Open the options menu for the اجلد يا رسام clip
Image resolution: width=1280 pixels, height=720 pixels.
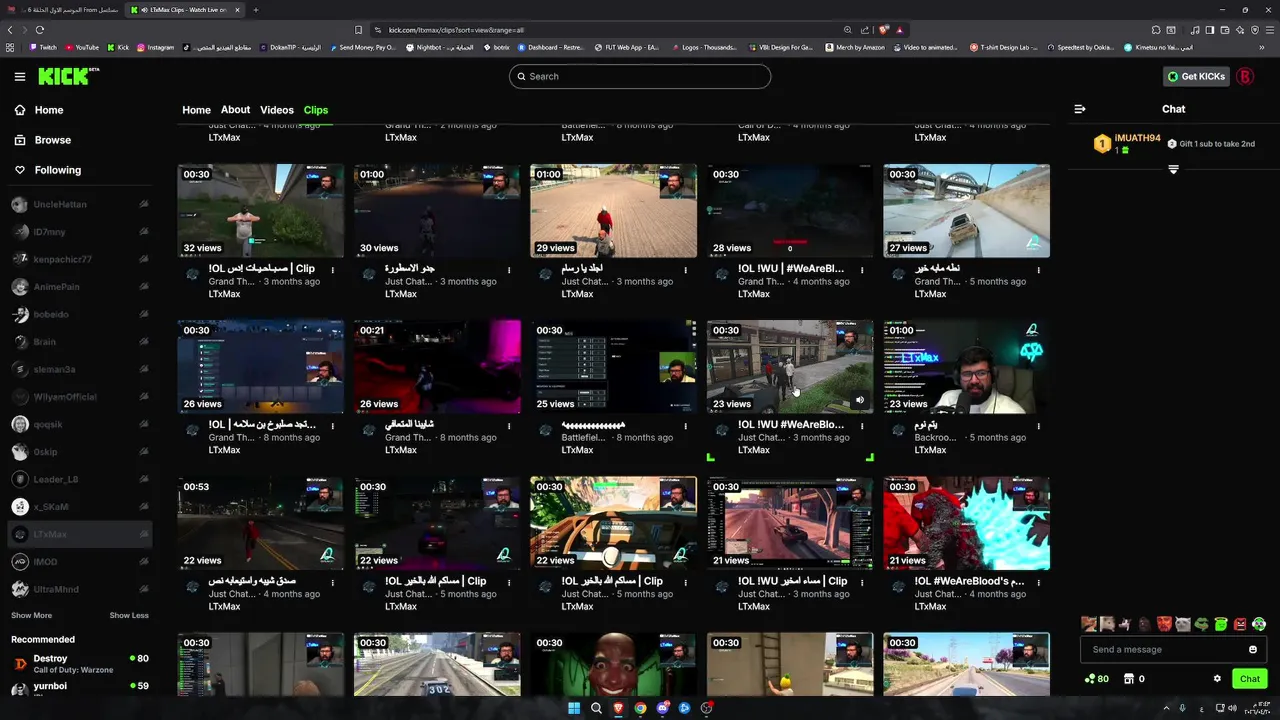pos(685,270)
